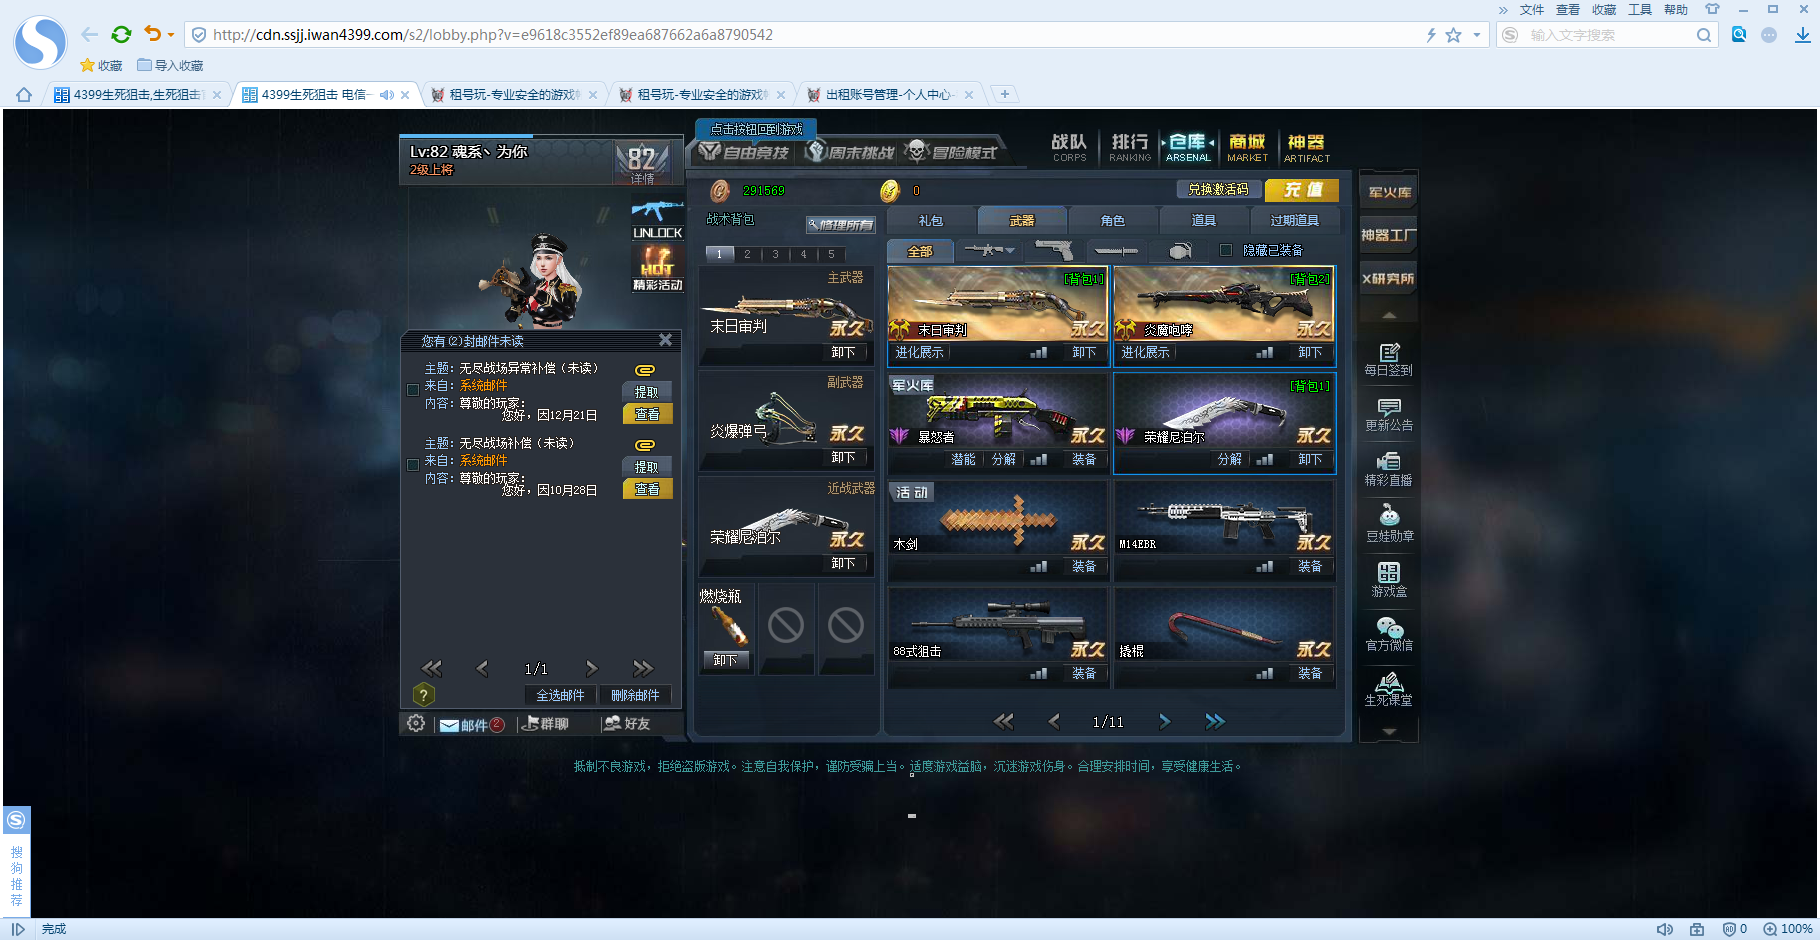This screenshot has width=1820, height=940.
Task: Open the official WeChat (官方微信) icon
Action: coord(1389,634)
